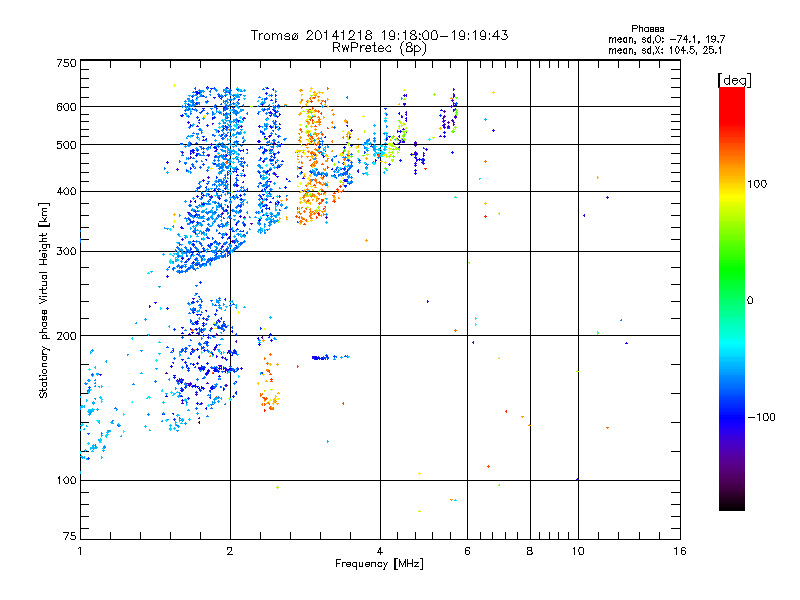Click the '1' MHz frequency tick label
800x600 pixels.
point(80,551)
